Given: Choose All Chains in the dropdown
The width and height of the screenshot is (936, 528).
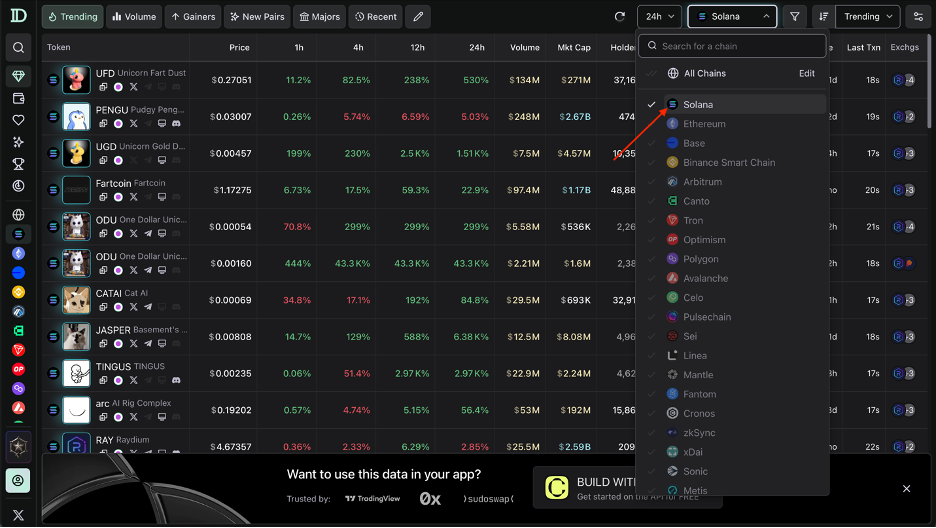Looking at the screenshot, I should [704, 73].
